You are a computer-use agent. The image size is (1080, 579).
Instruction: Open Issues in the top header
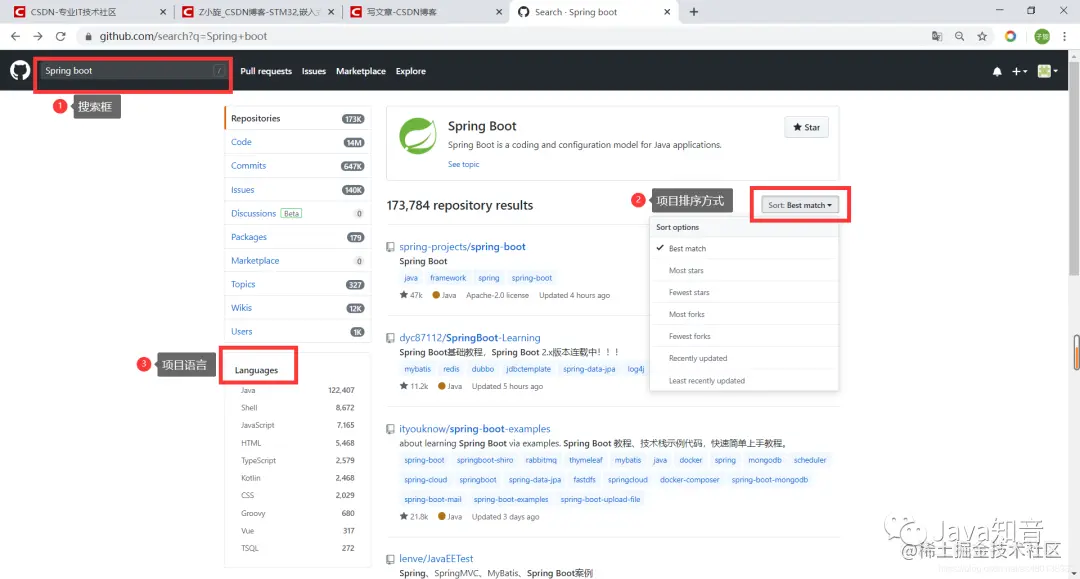tap(313, 71)
